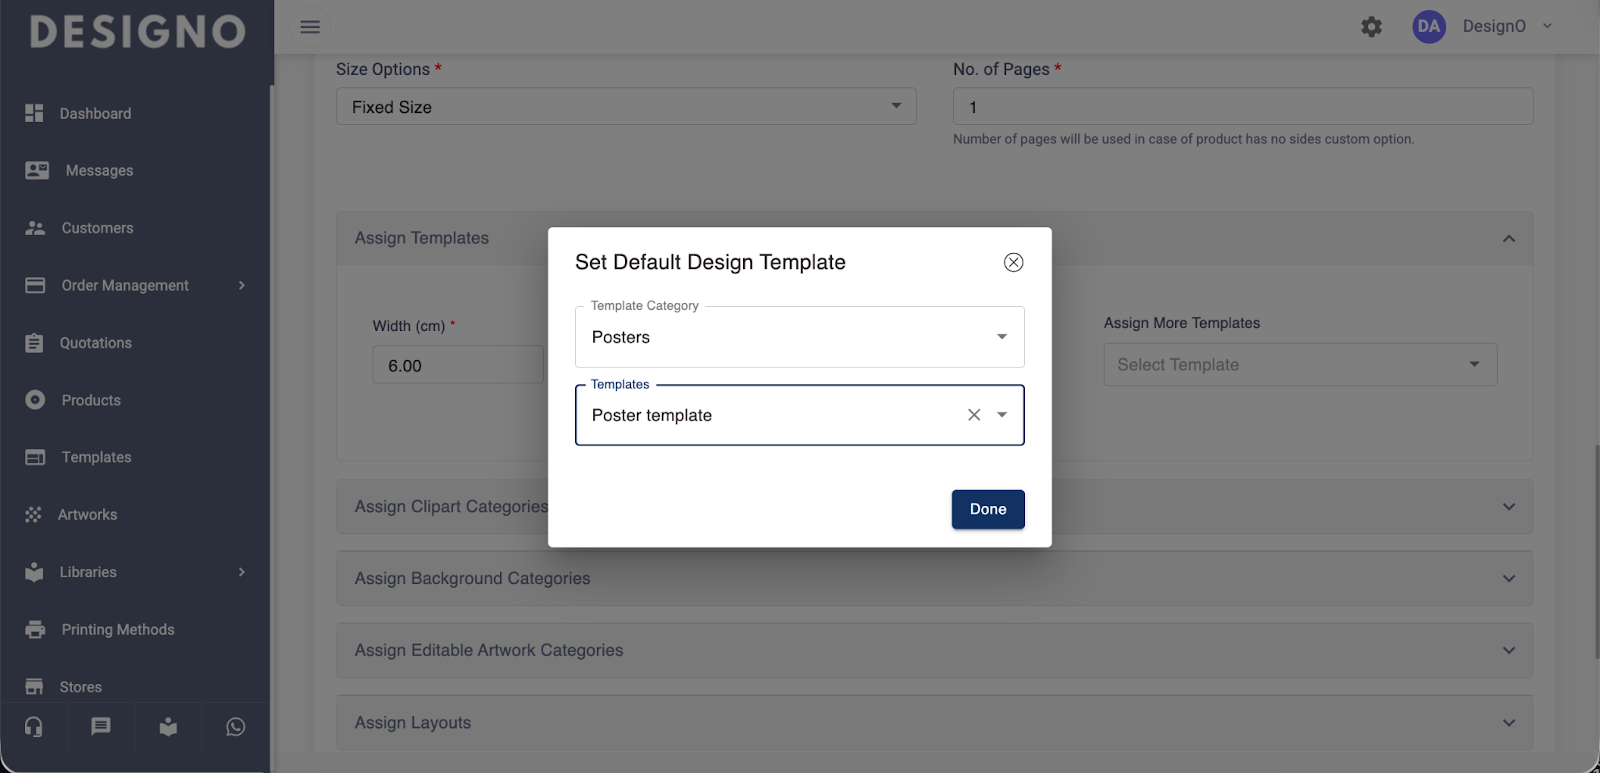Toggle the hamburger menu icon
The width and height of the screenshot is (1600, 773).
pos(310,27)
